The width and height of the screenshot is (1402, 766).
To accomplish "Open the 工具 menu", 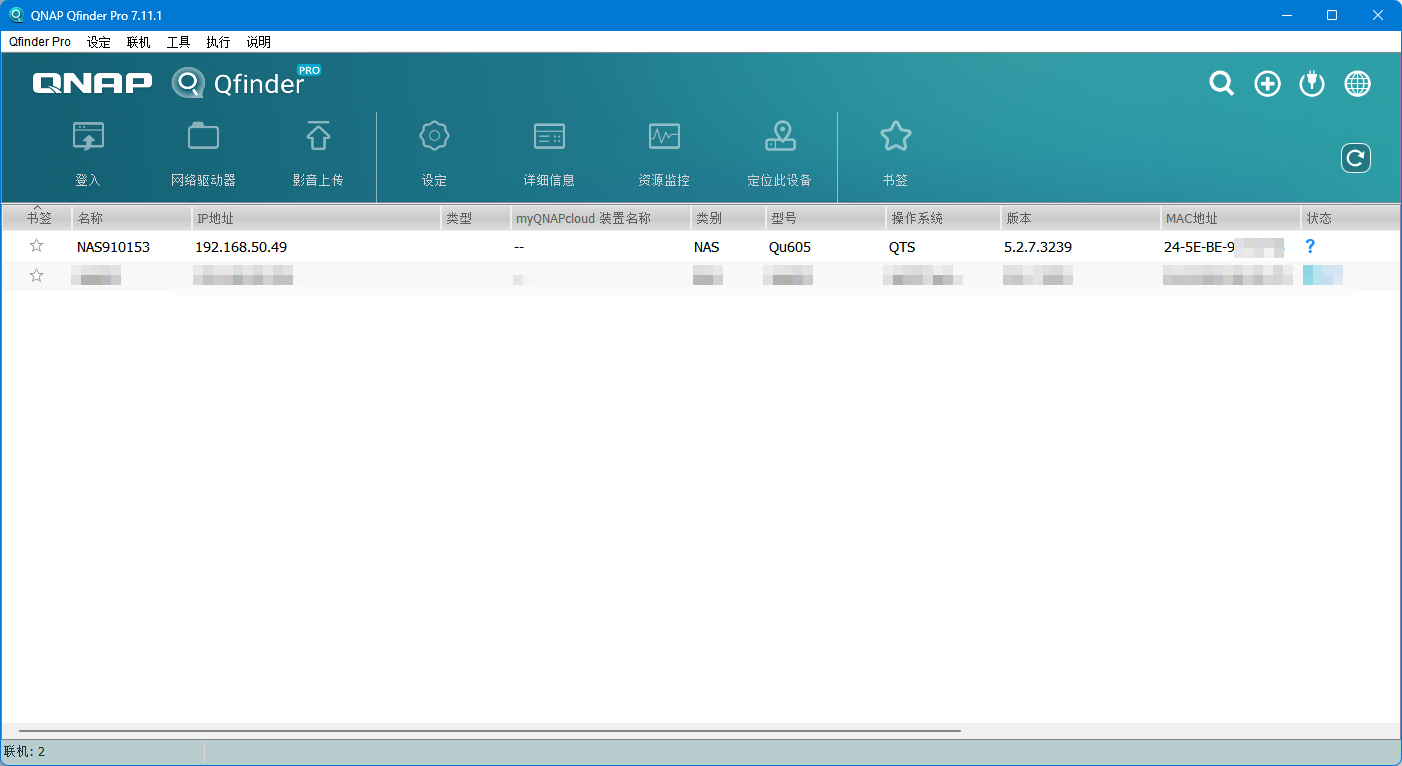I will 178,42.
